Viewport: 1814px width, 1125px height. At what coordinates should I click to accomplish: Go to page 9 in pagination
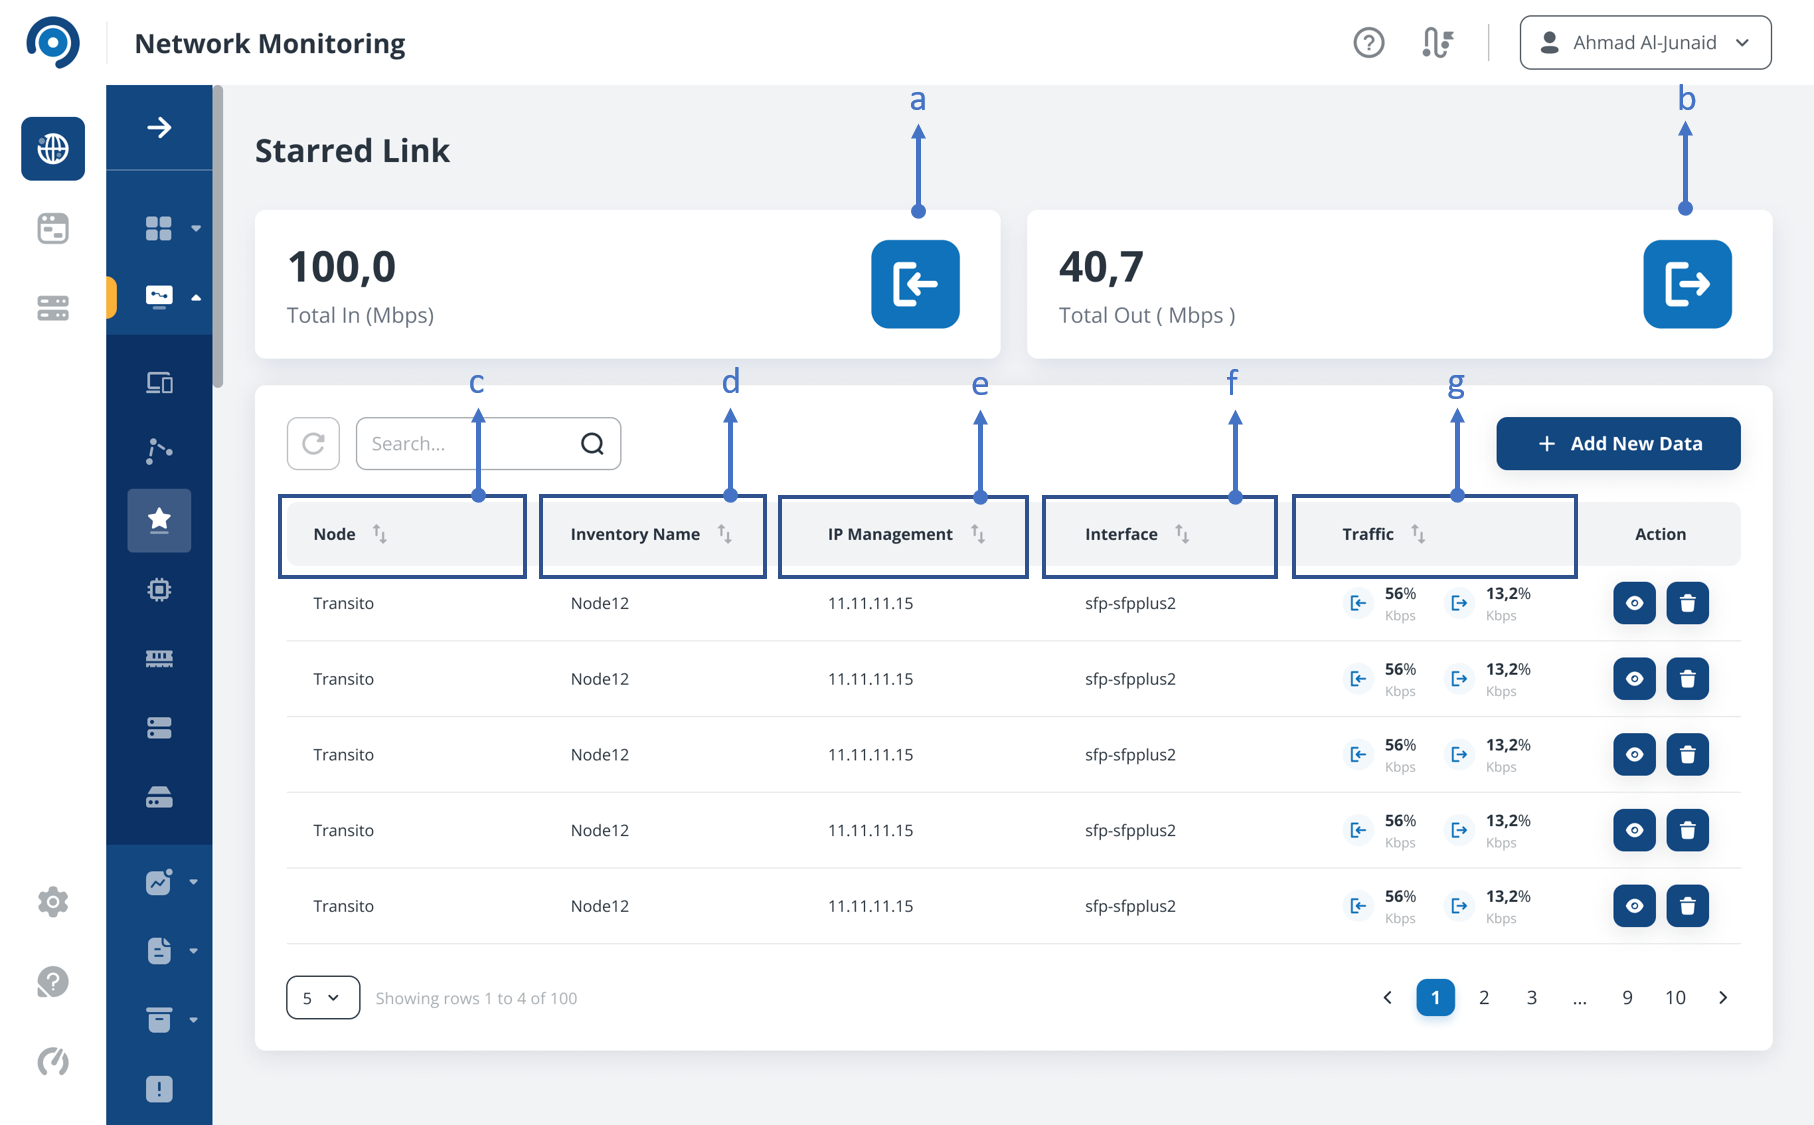point(1627,998)
